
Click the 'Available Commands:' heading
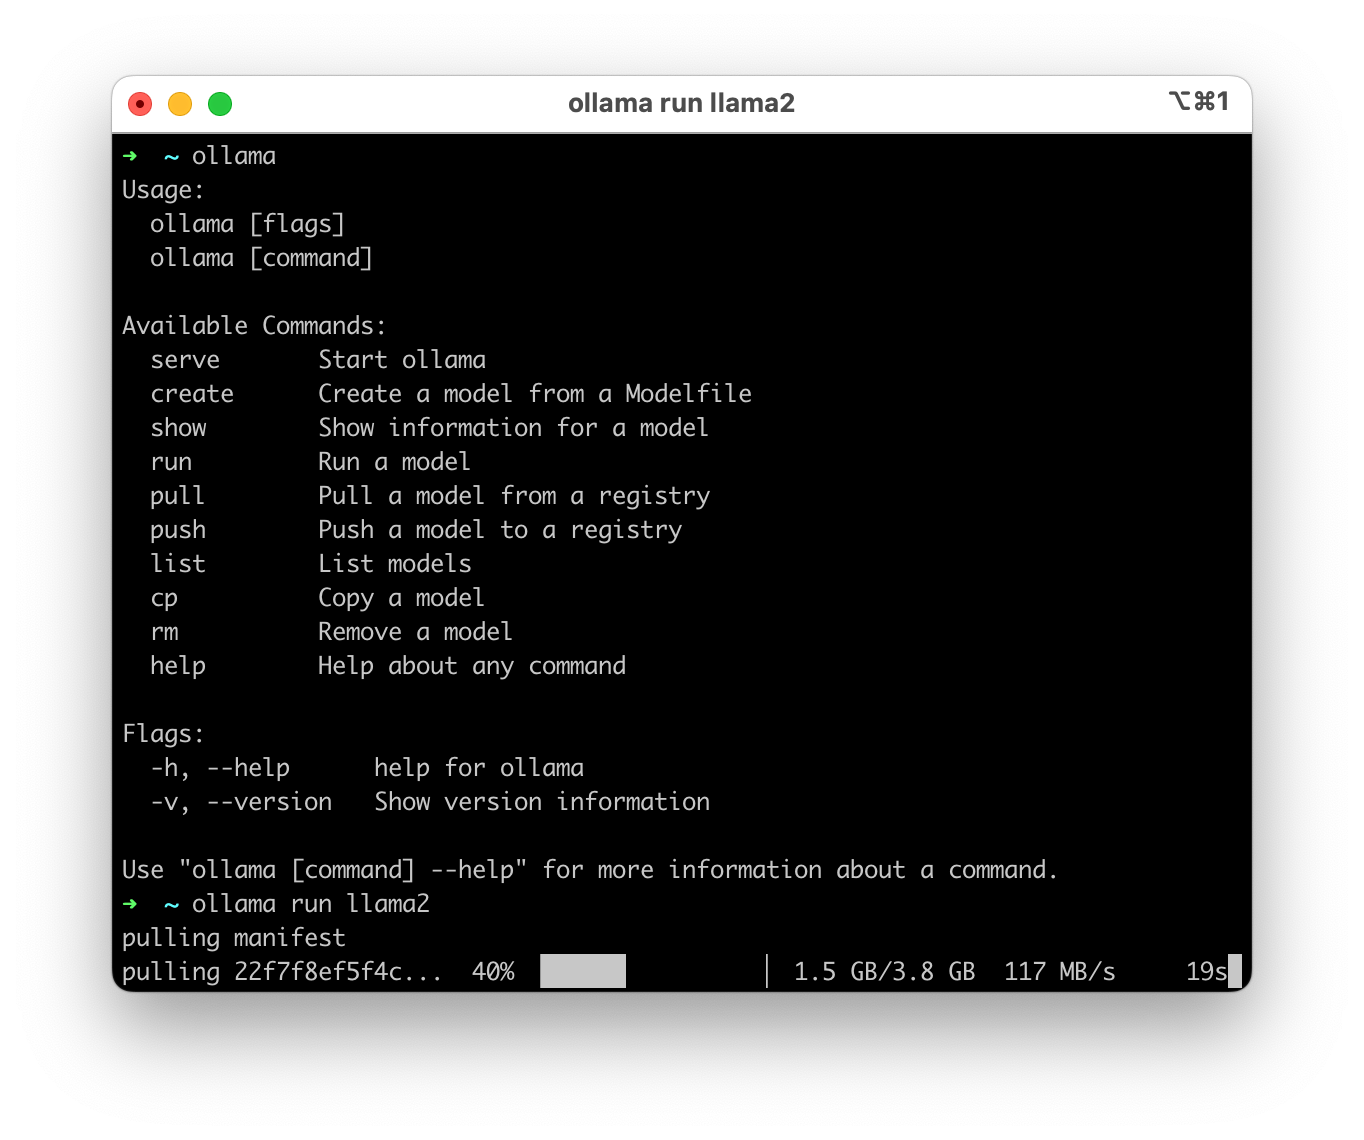tap(254, 326)
